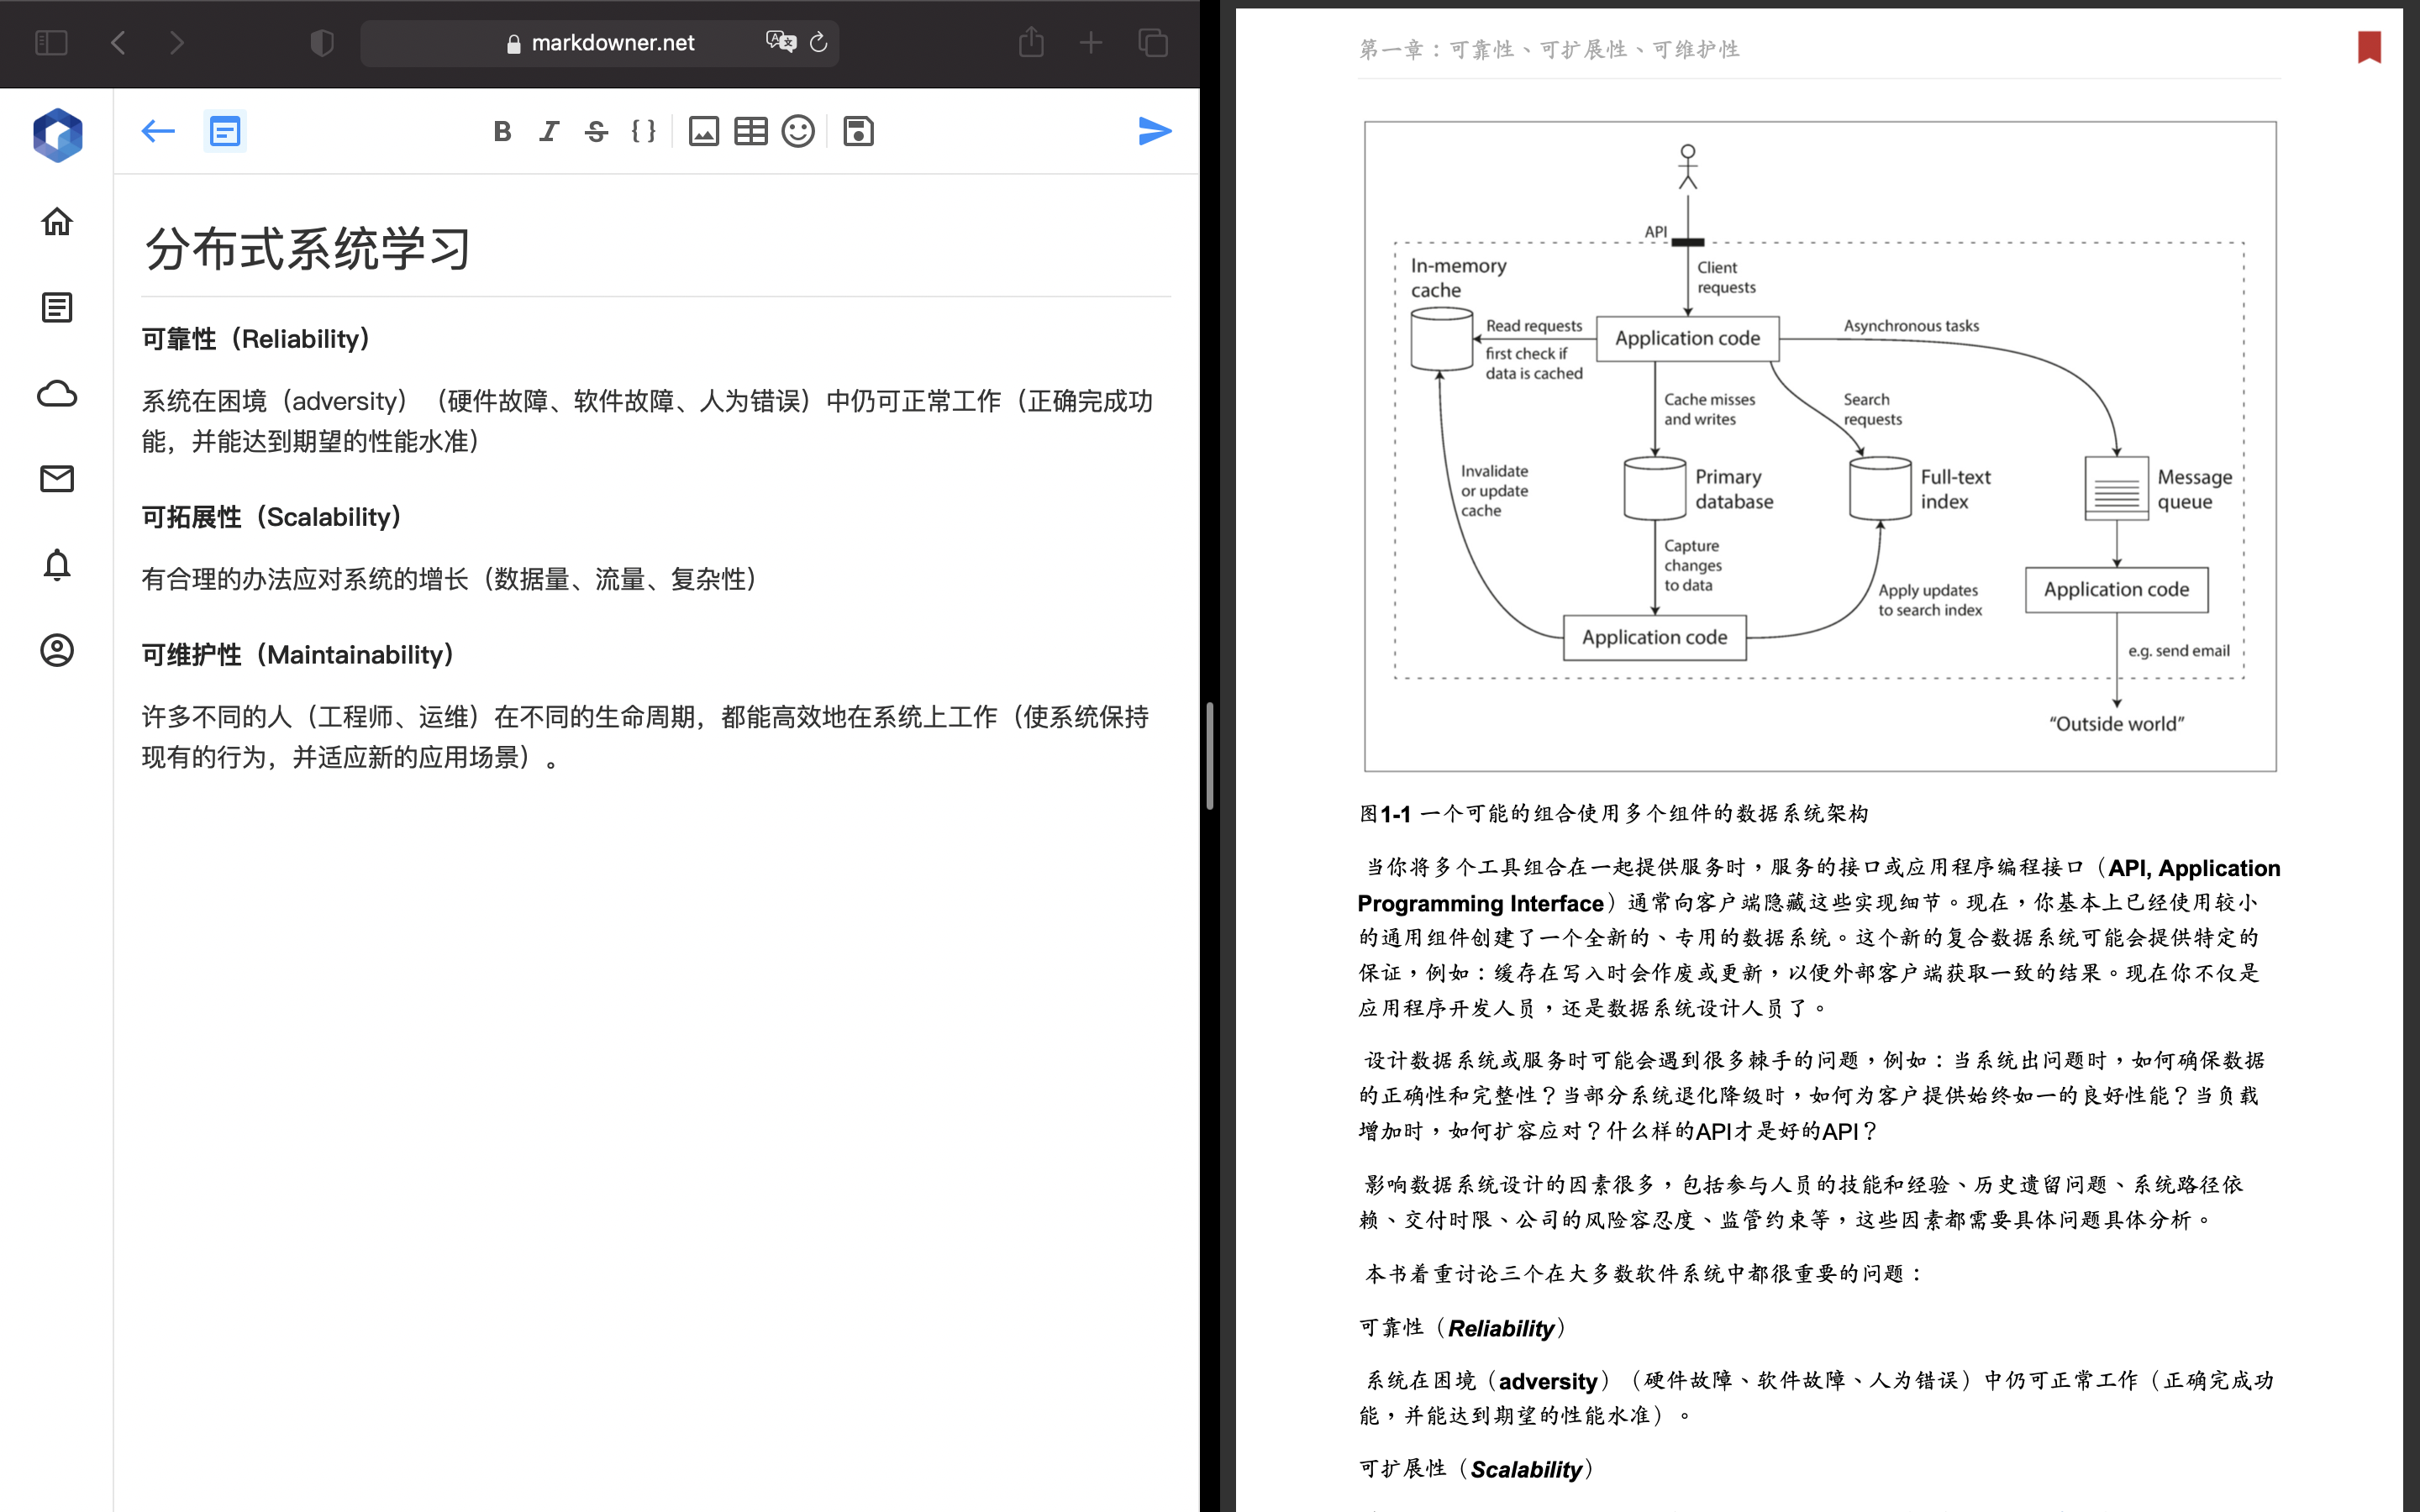Insert an image via toolbar icon
The width and height of the screenshot is (2420, 1512).
click(x=703, y=131)
